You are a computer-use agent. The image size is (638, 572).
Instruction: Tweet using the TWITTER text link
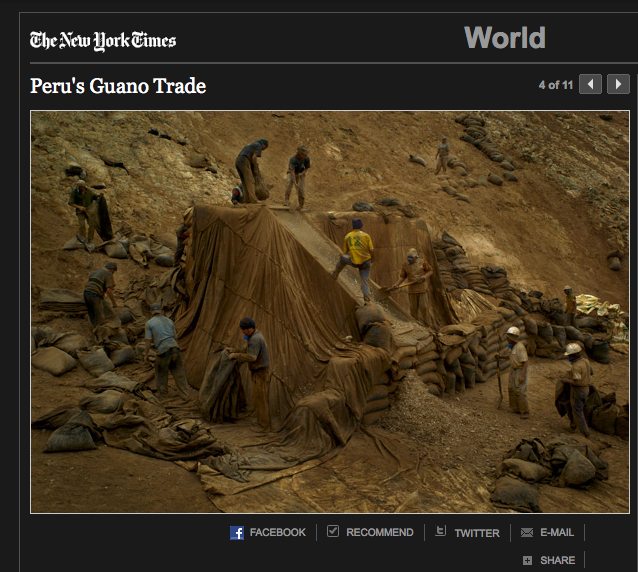point(477,533)
